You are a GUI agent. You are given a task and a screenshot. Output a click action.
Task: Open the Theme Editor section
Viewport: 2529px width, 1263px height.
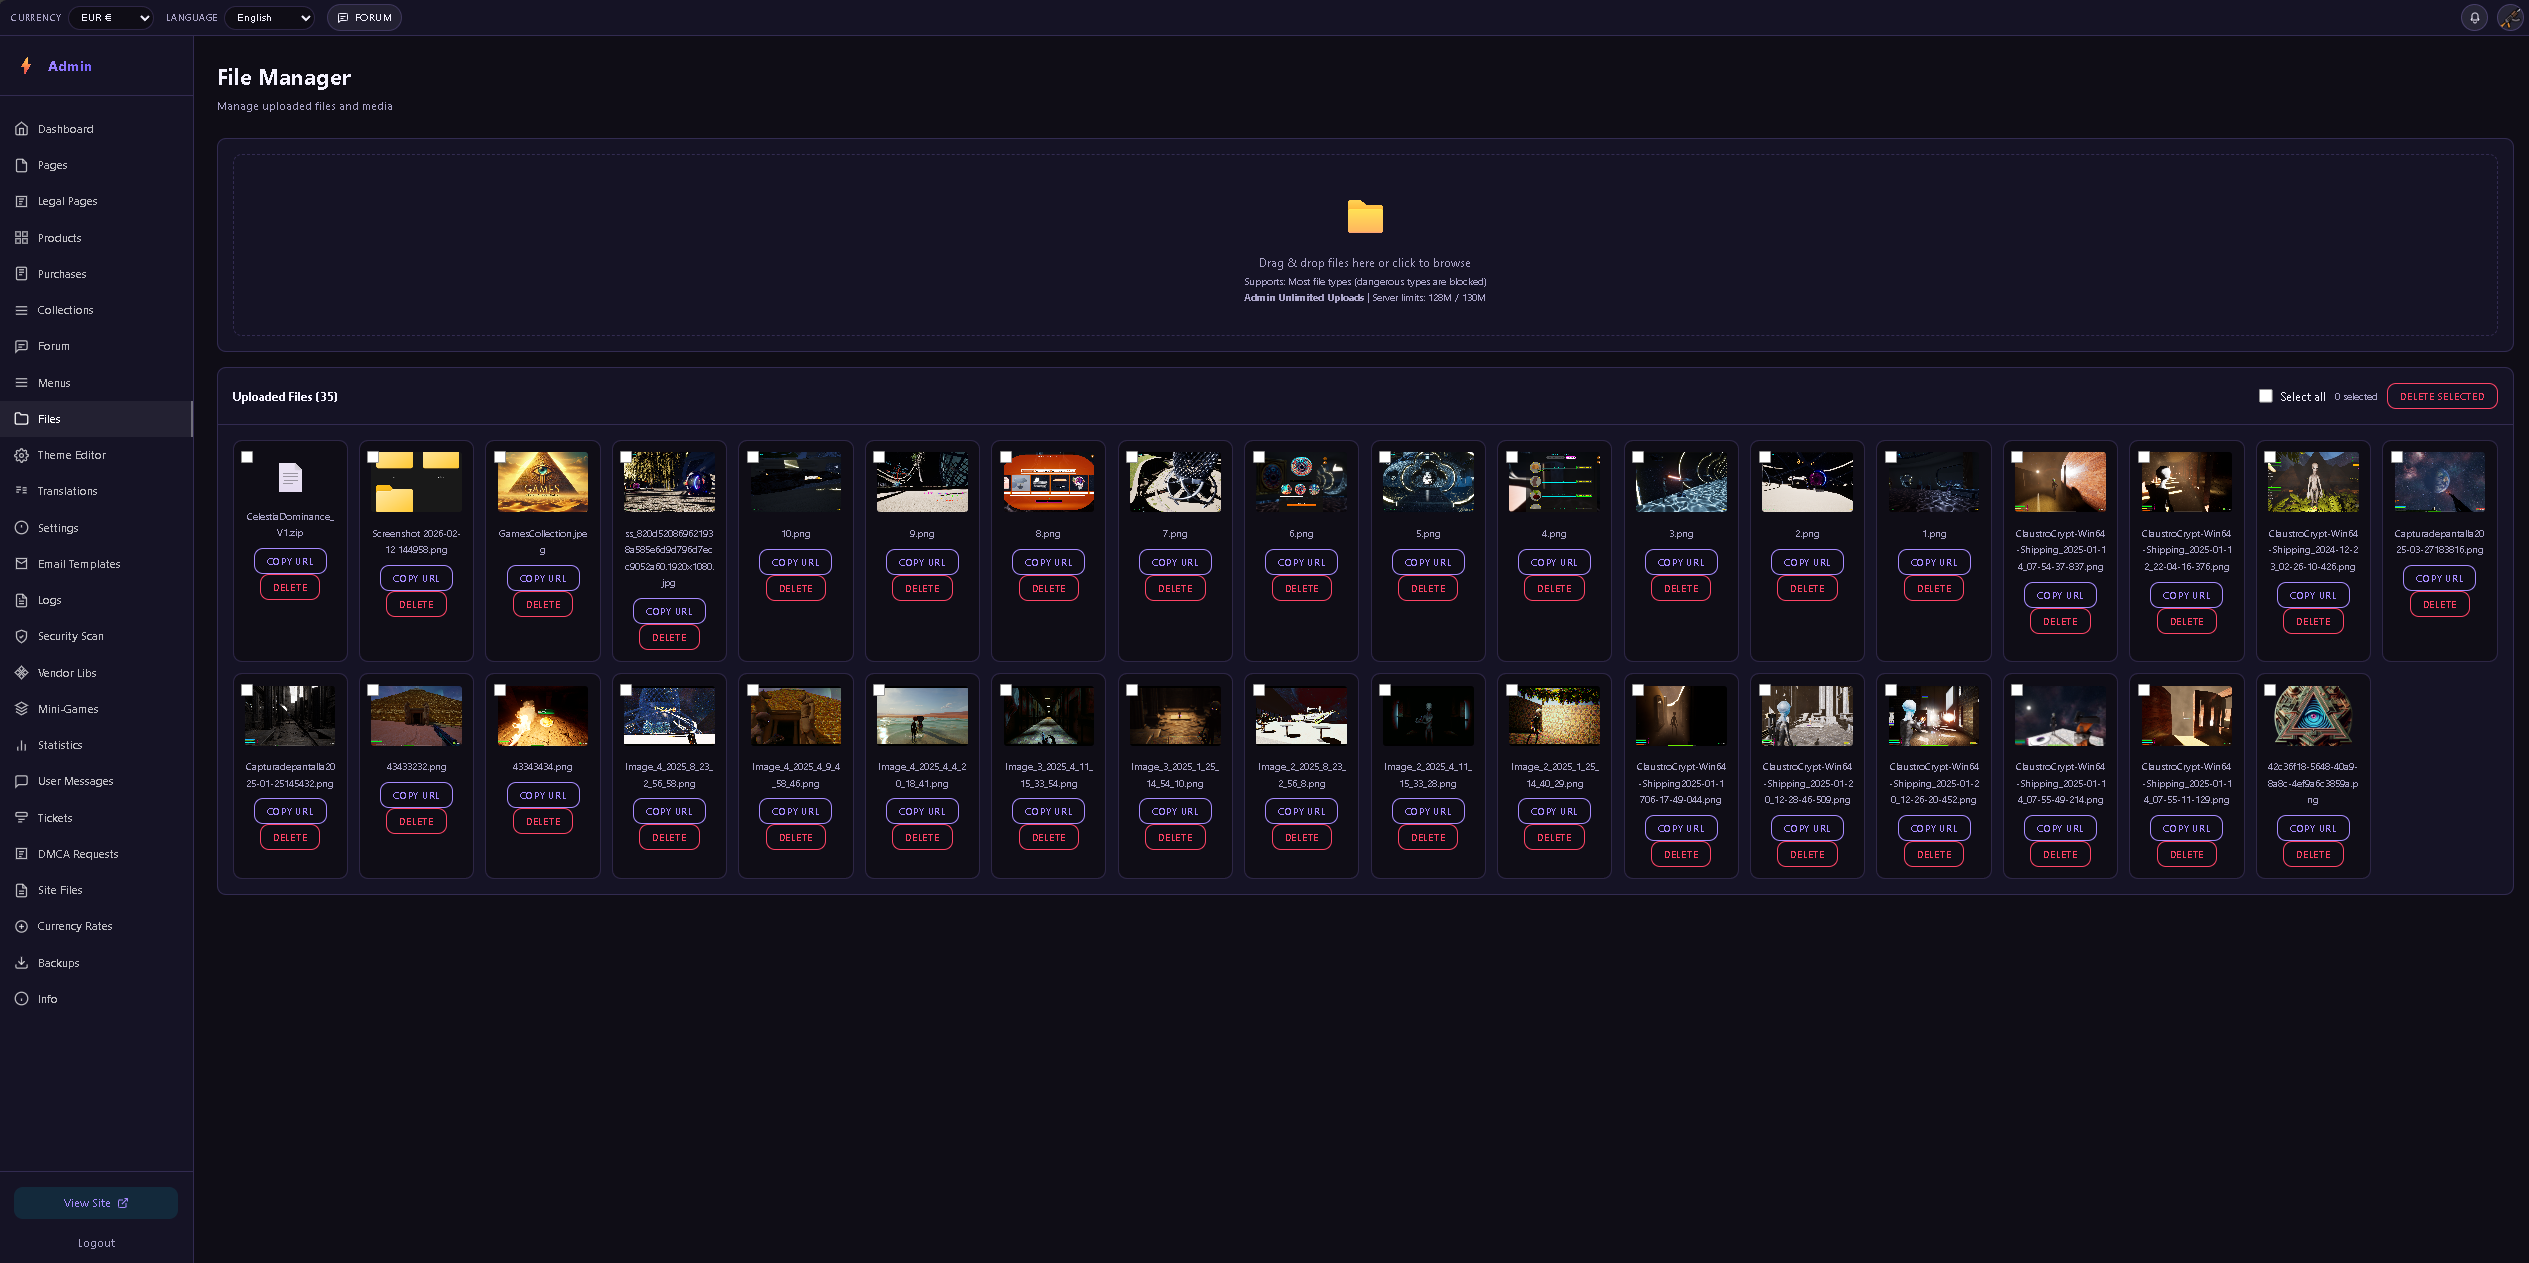coord(71,455)
